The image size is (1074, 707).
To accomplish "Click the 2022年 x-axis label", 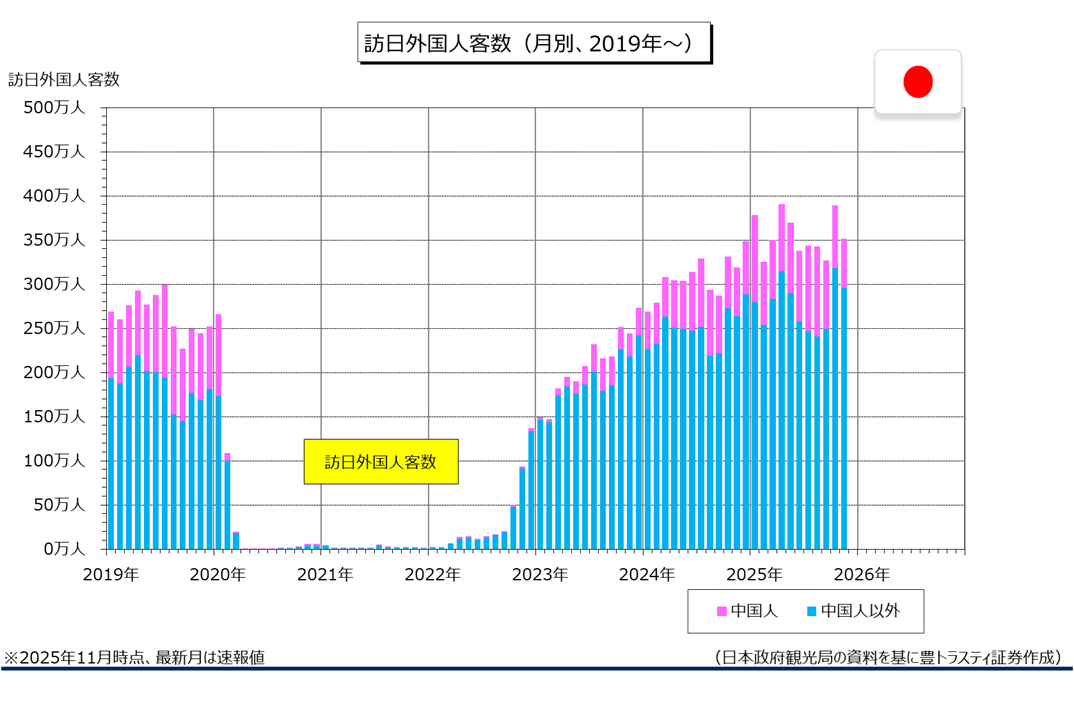I will [432, 575].
